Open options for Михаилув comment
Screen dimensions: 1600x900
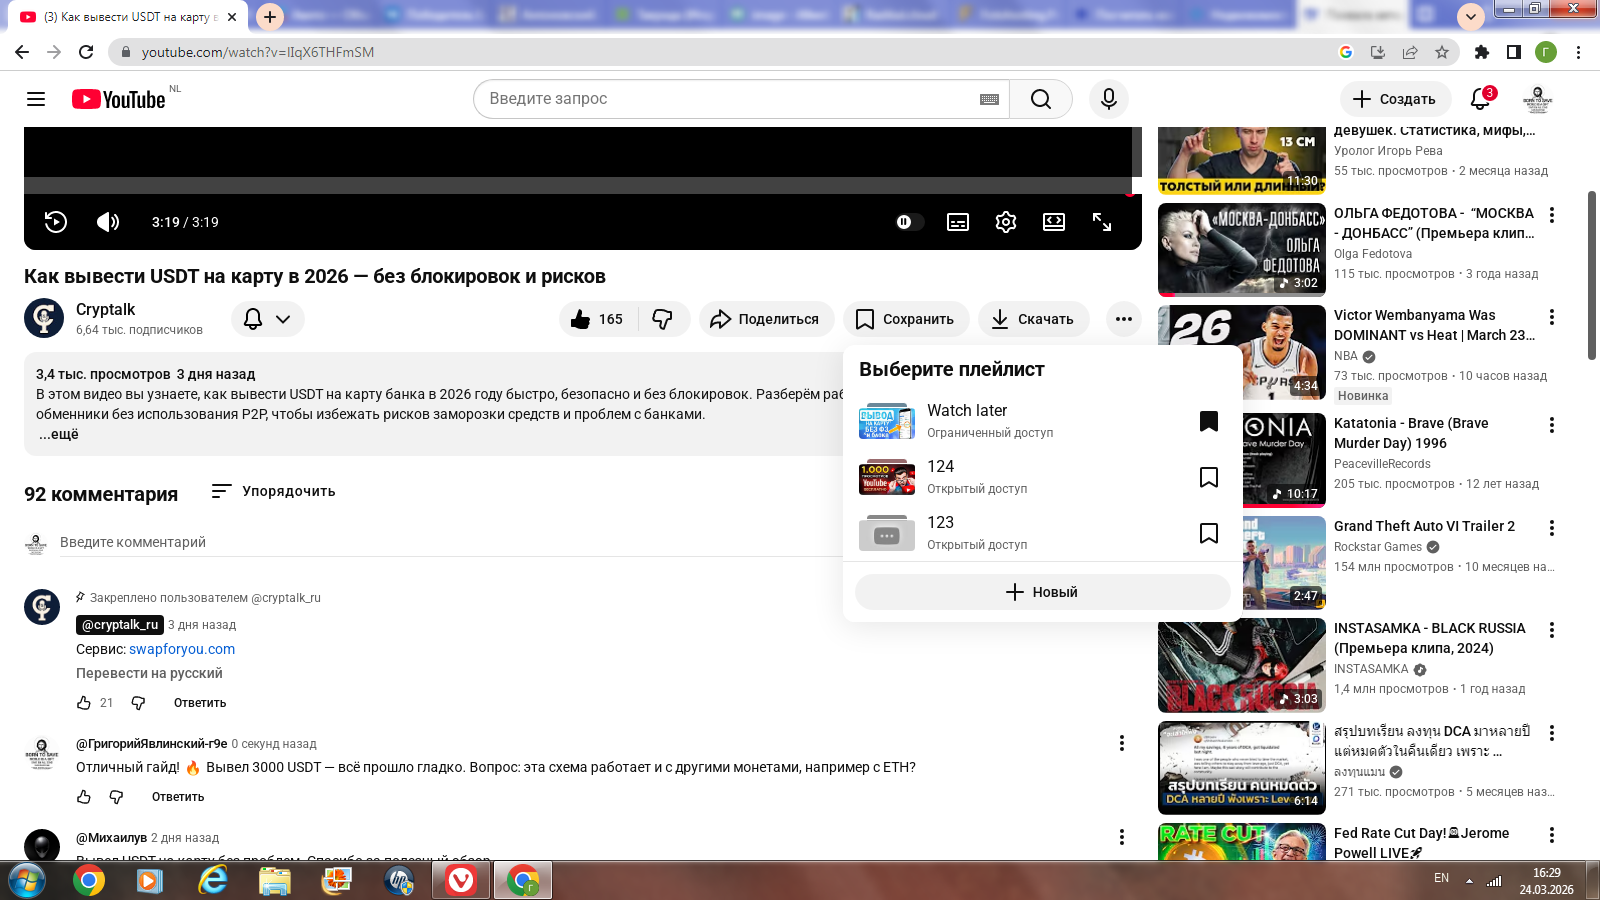1122,837
